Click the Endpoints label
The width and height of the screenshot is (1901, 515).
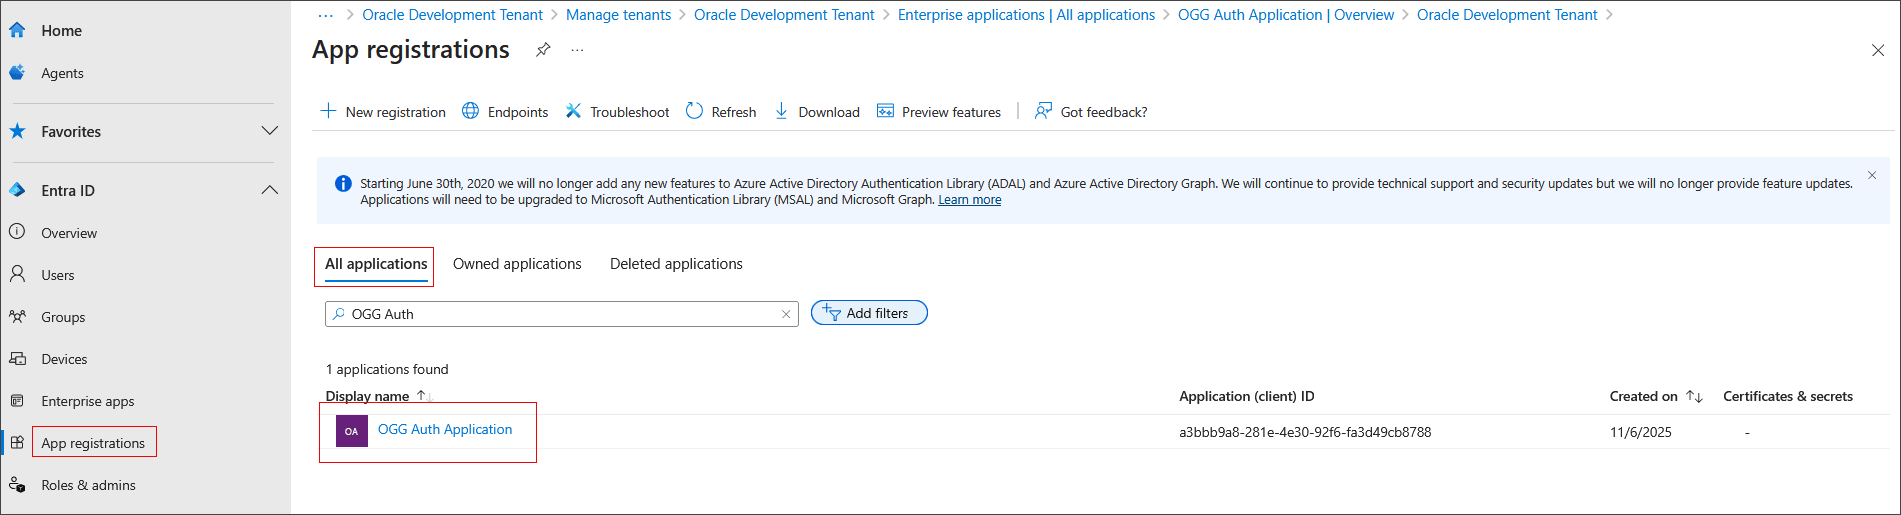518,112
